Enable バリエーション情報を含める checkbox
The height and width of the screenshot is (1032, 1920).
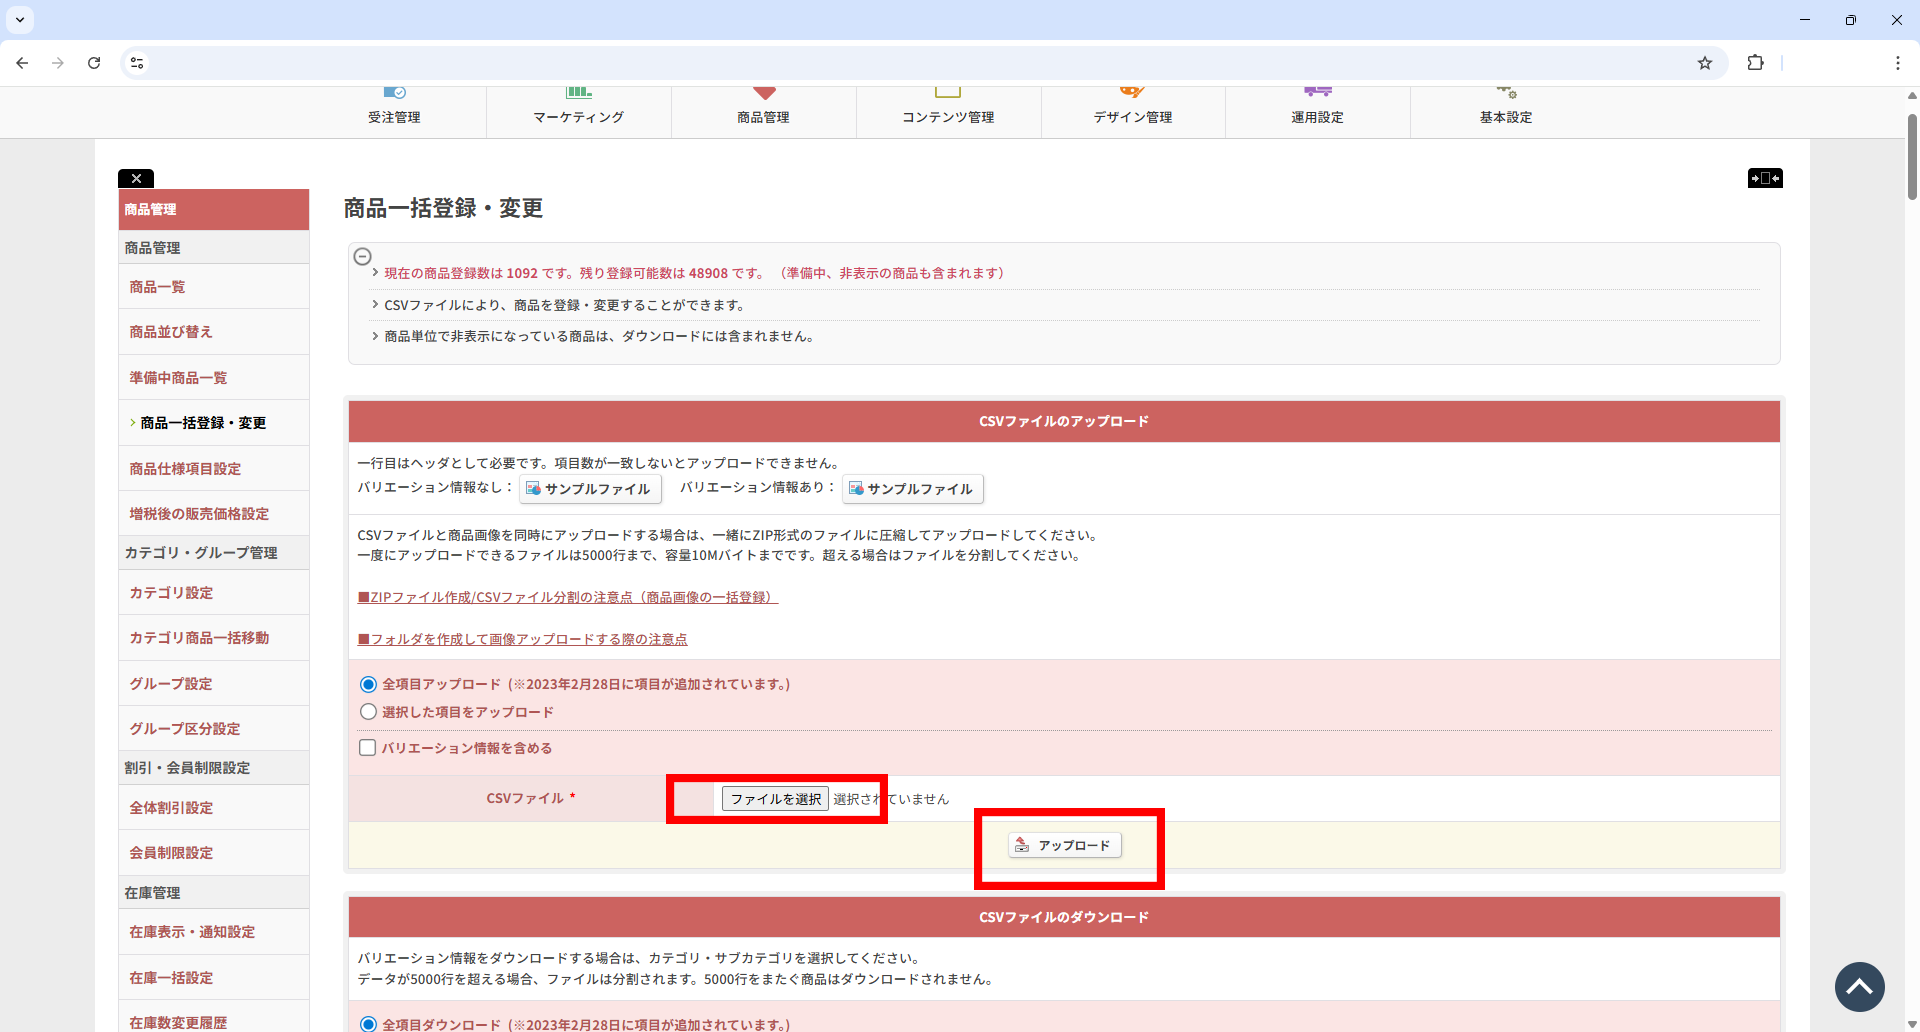point(368,748)
